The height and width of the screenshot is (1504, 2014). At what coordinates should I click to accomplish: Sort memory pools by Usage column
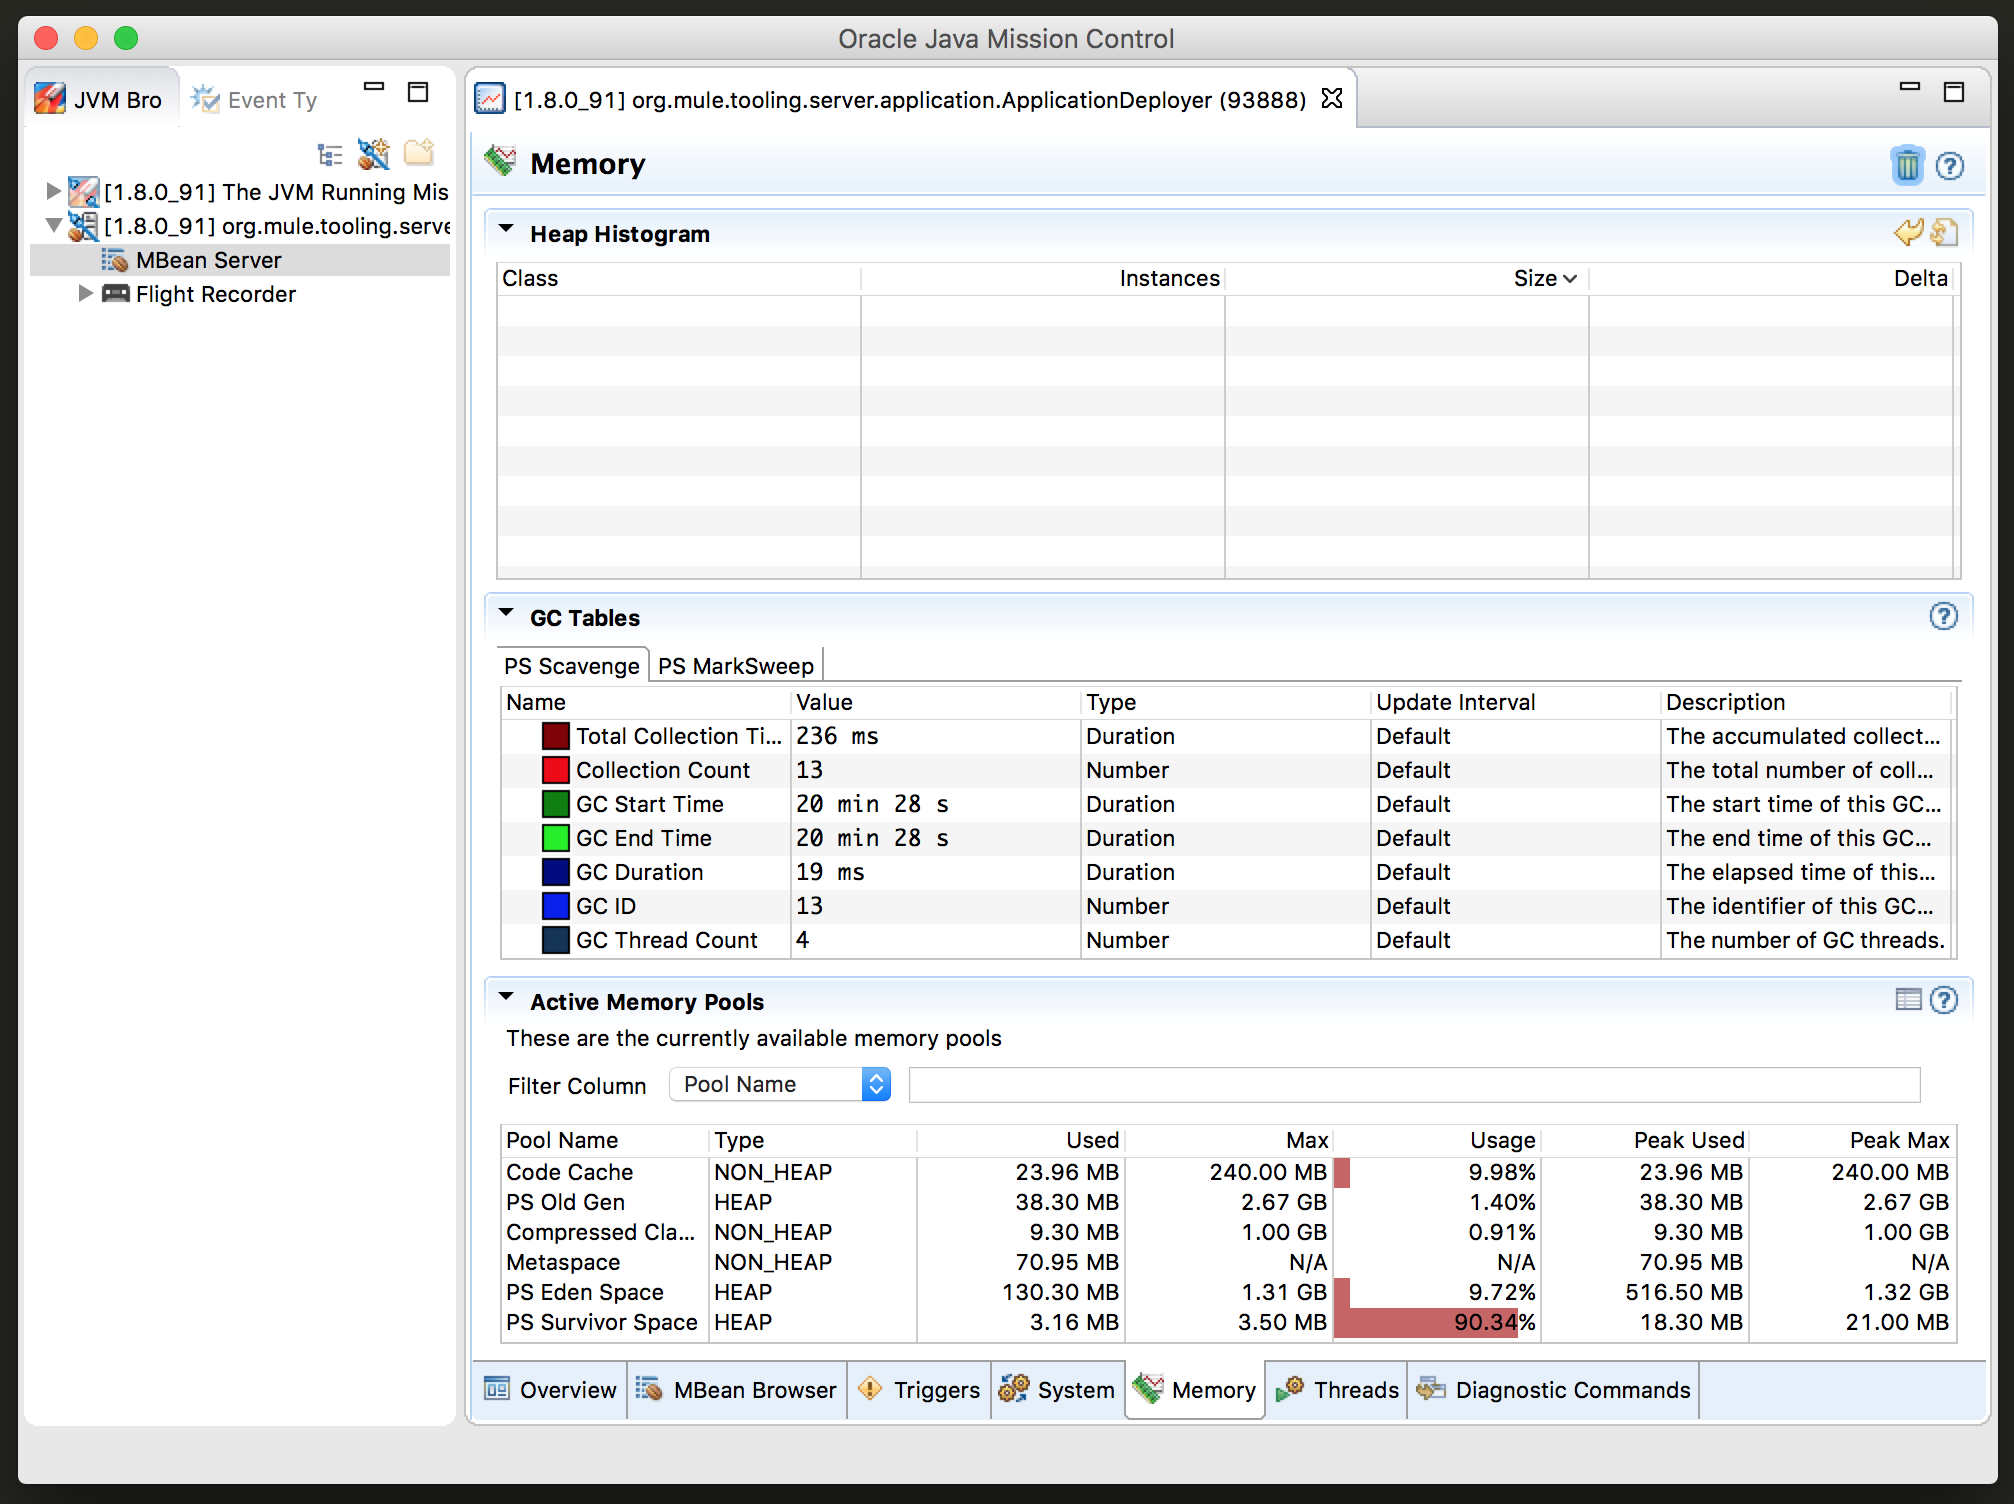pos(1437,1140)
